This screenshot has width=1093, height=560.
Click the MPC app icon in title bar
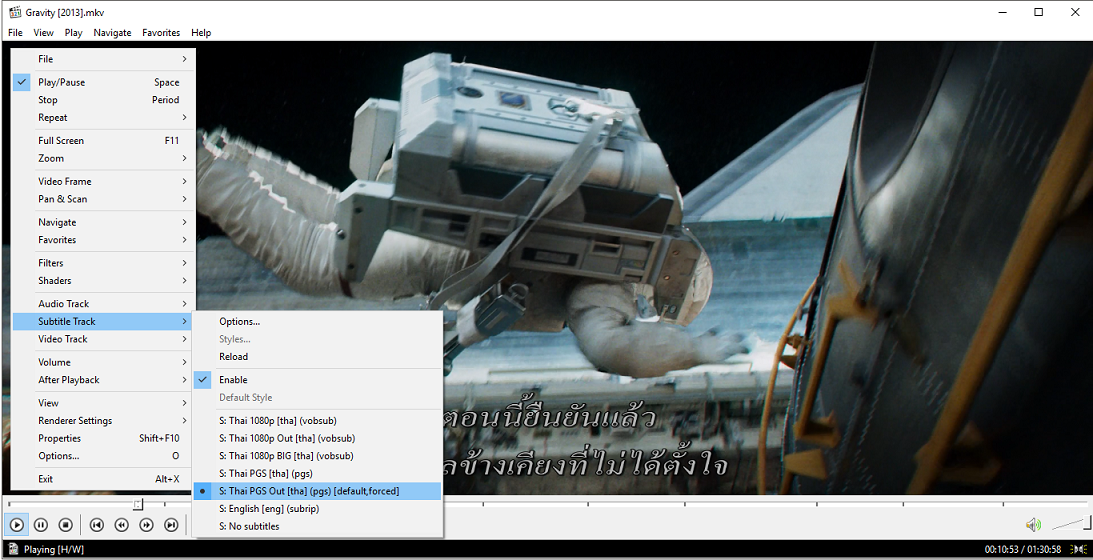click(x=15, y=12)
